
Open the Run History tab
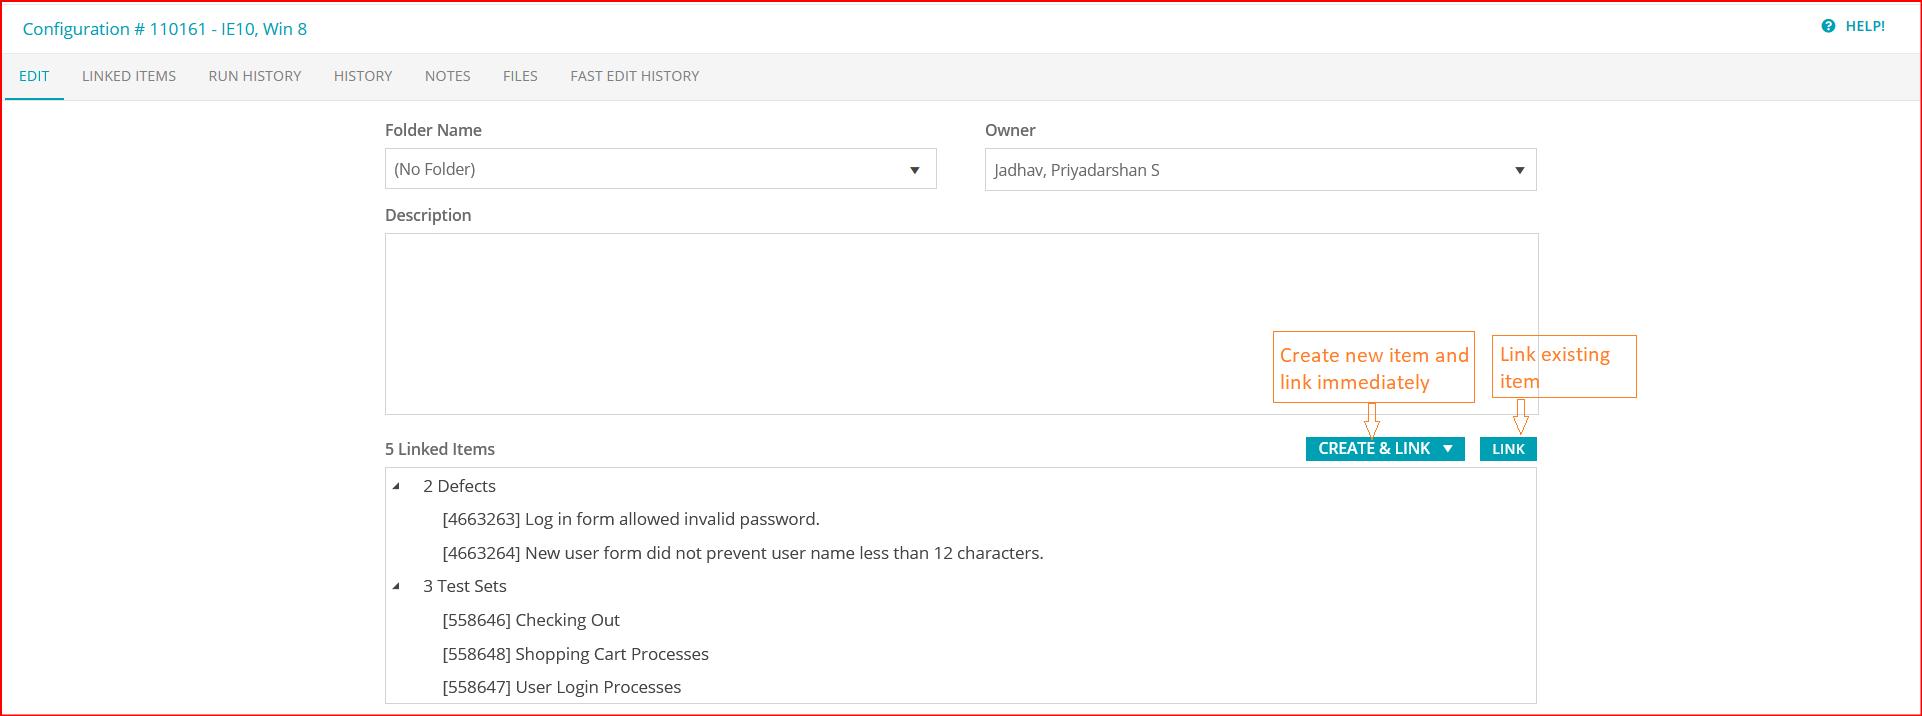point(255,76)
